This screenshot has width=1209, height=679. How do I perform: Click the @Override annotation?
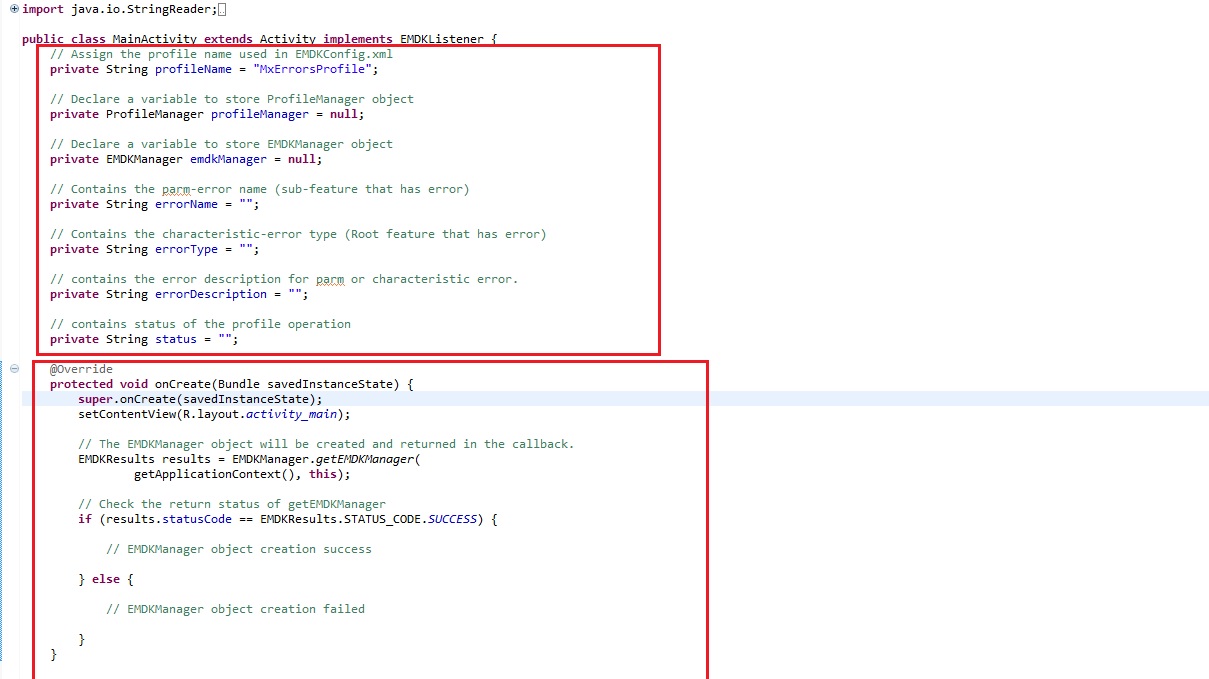[81, 369]
